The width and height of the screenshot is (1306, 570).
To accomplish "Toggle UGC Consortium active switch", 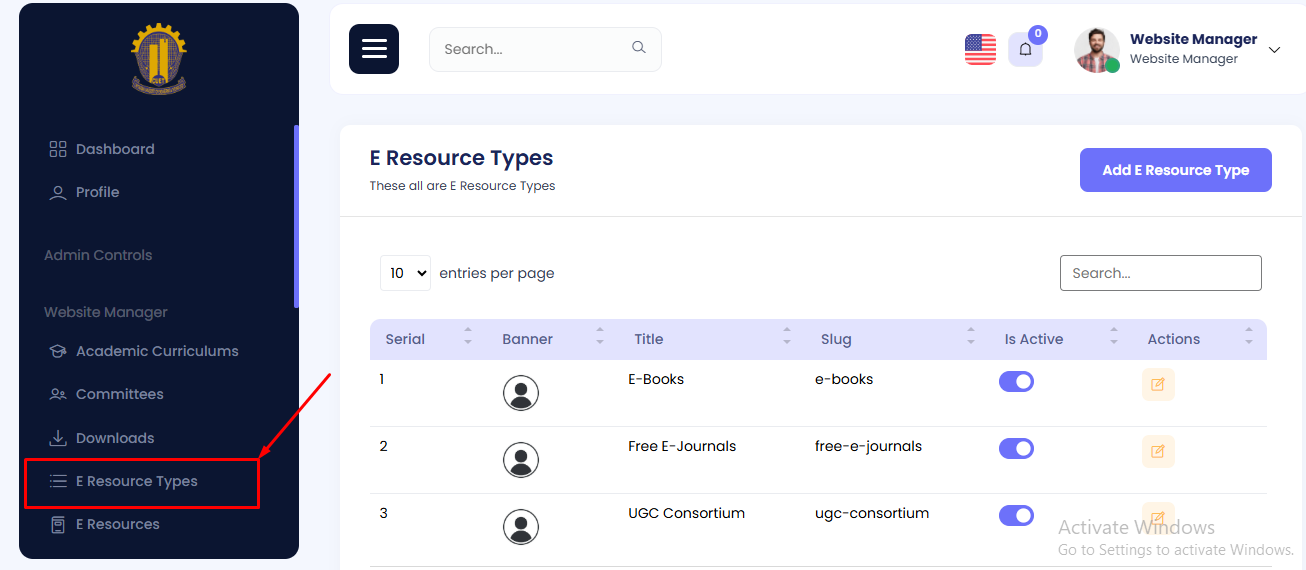I will click(1016, 515).
